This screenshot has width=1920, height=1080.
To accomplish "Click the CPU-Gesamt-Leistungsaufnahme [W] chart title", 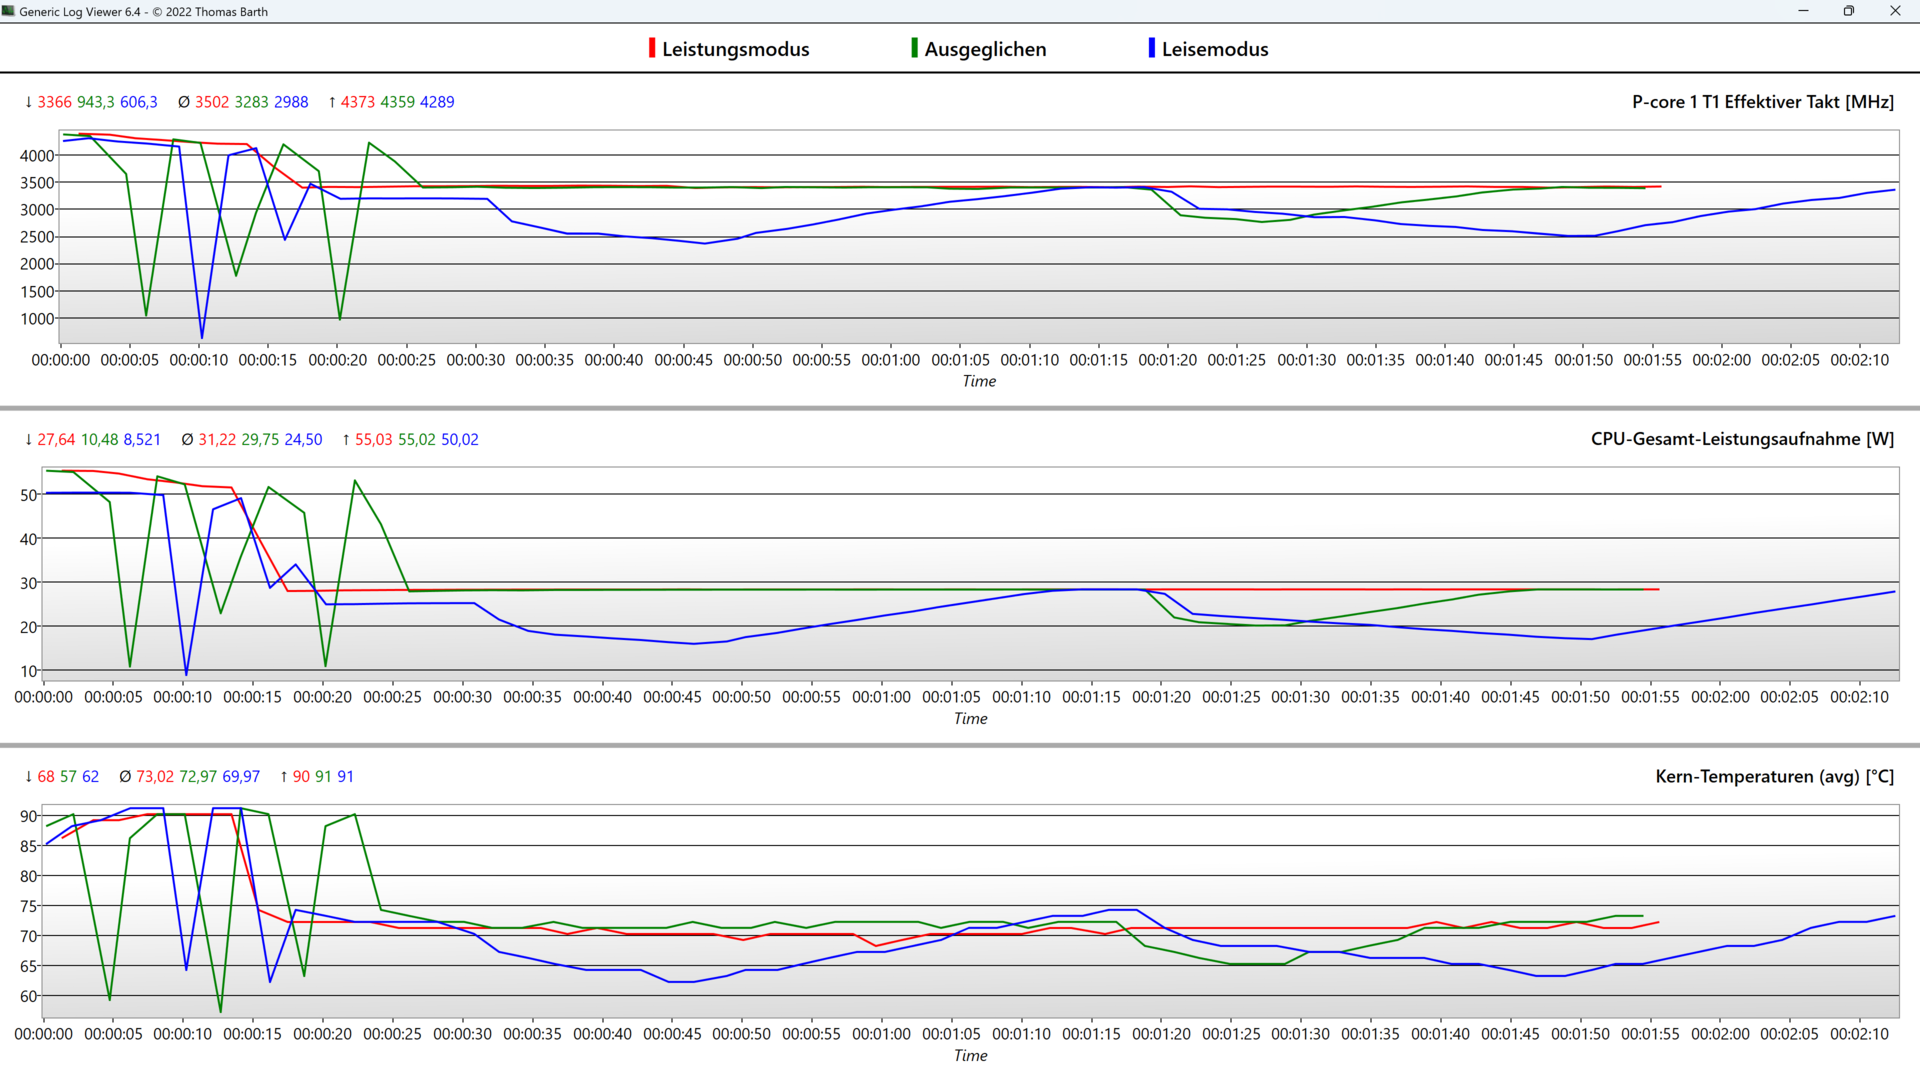I will [1742, 439].
